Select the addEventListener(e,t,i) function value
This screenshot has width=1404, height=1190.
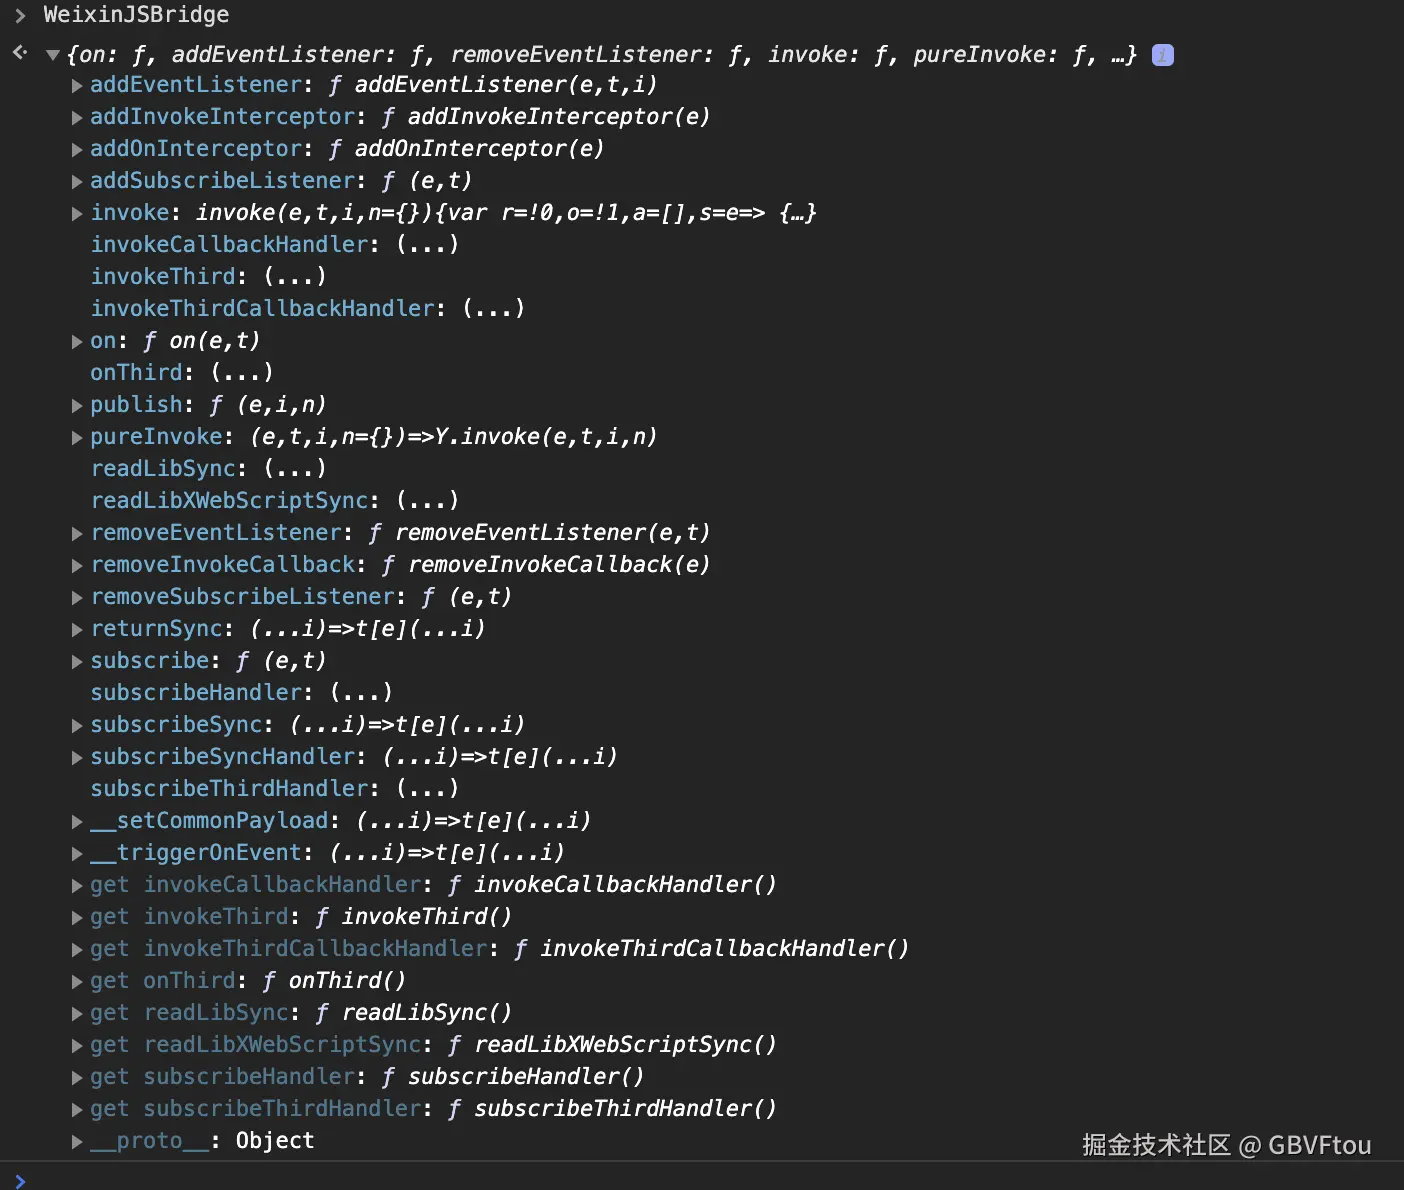point(493,85)
